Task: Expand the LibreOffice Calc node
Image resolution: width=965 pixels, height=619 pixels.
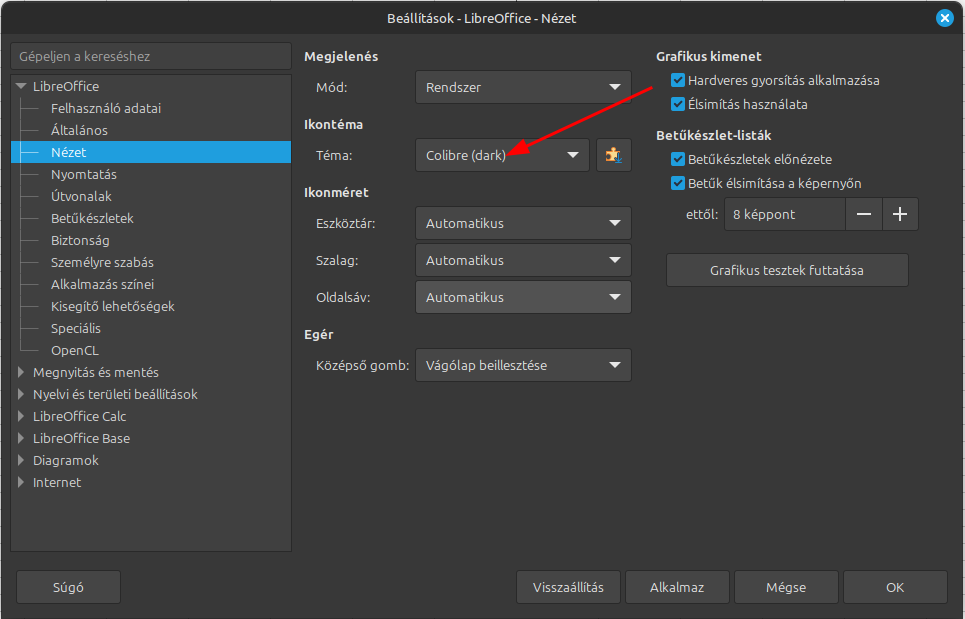Action: tap(21, 417)
